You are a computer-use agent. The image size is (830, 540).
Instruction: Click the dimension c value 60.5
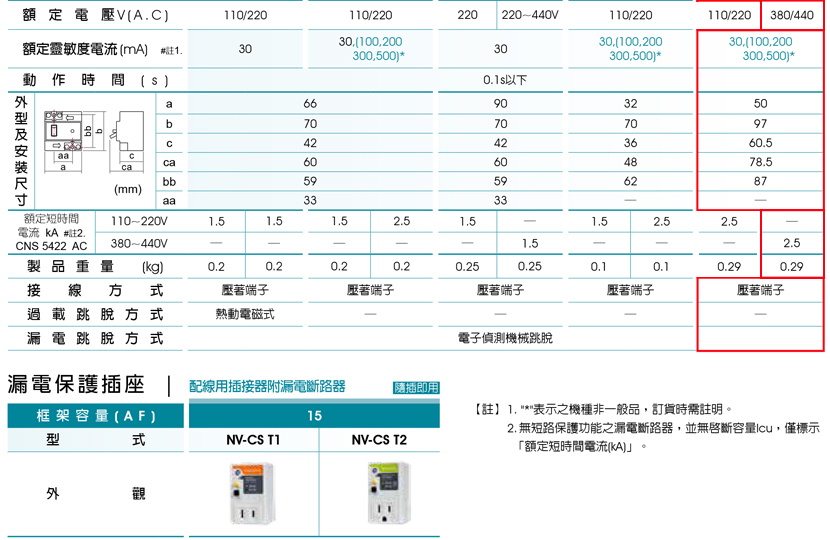[x=761, y=143]
